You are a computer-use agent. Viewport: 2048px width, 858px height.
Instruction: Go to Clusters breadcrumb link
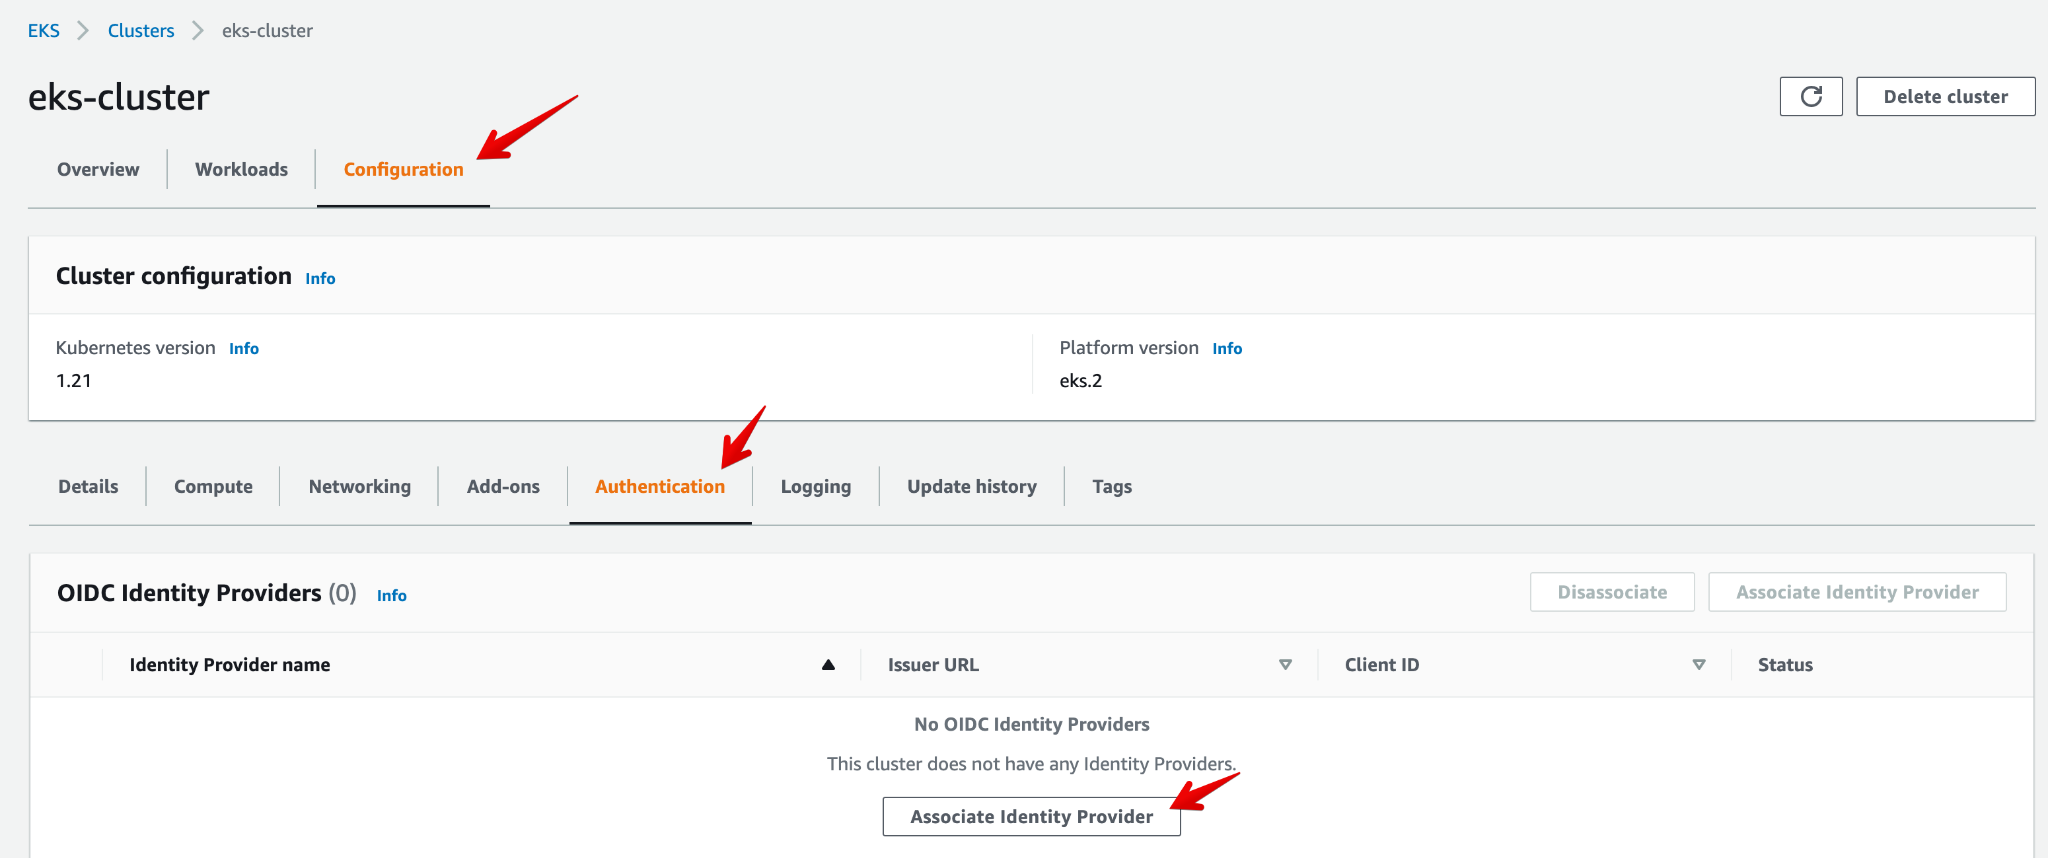click(141, 31)
